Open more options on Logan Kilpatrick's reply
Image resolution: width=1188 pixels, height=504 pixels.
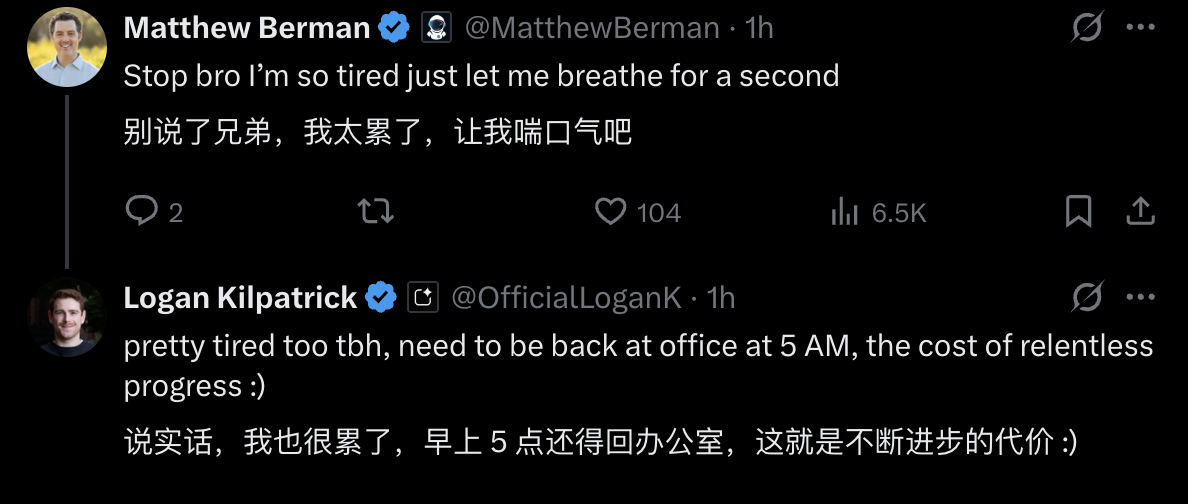1141,297
